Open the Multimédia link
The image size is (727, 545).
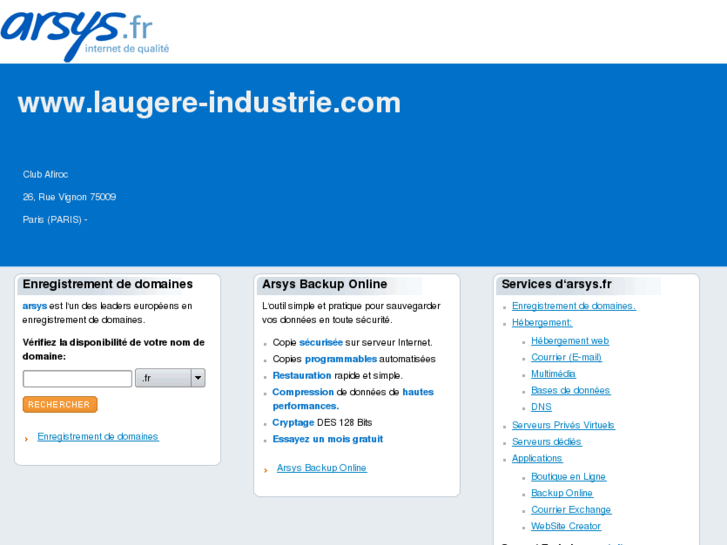(x=553, y=374)
